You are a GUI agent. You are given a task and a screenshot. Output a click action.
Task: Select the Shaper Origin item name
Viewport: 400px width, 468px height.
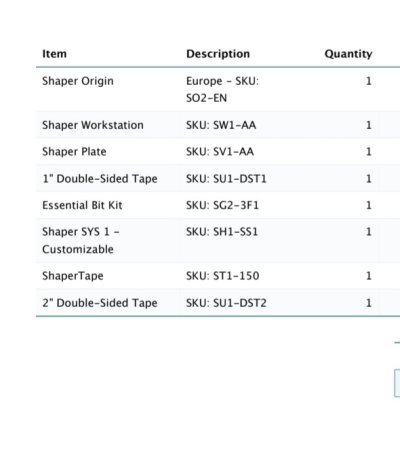[x=78, y=81]
